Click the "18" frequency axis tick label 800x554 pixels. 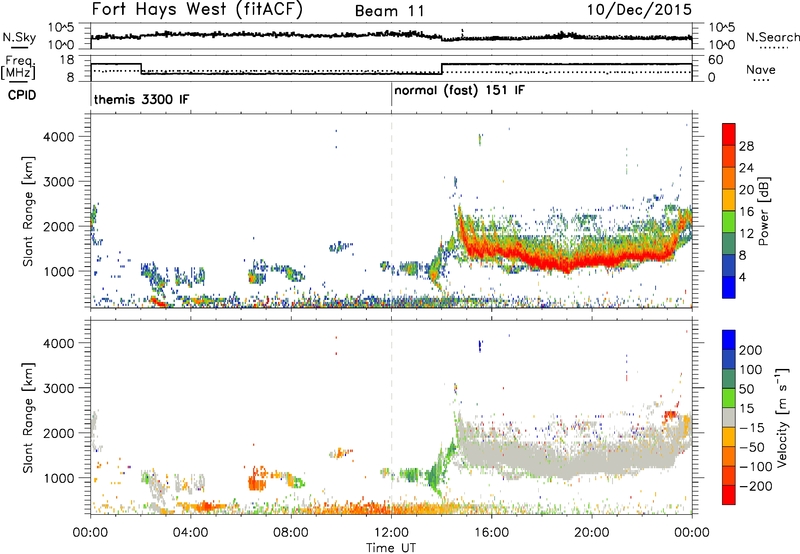coord(66,60)
